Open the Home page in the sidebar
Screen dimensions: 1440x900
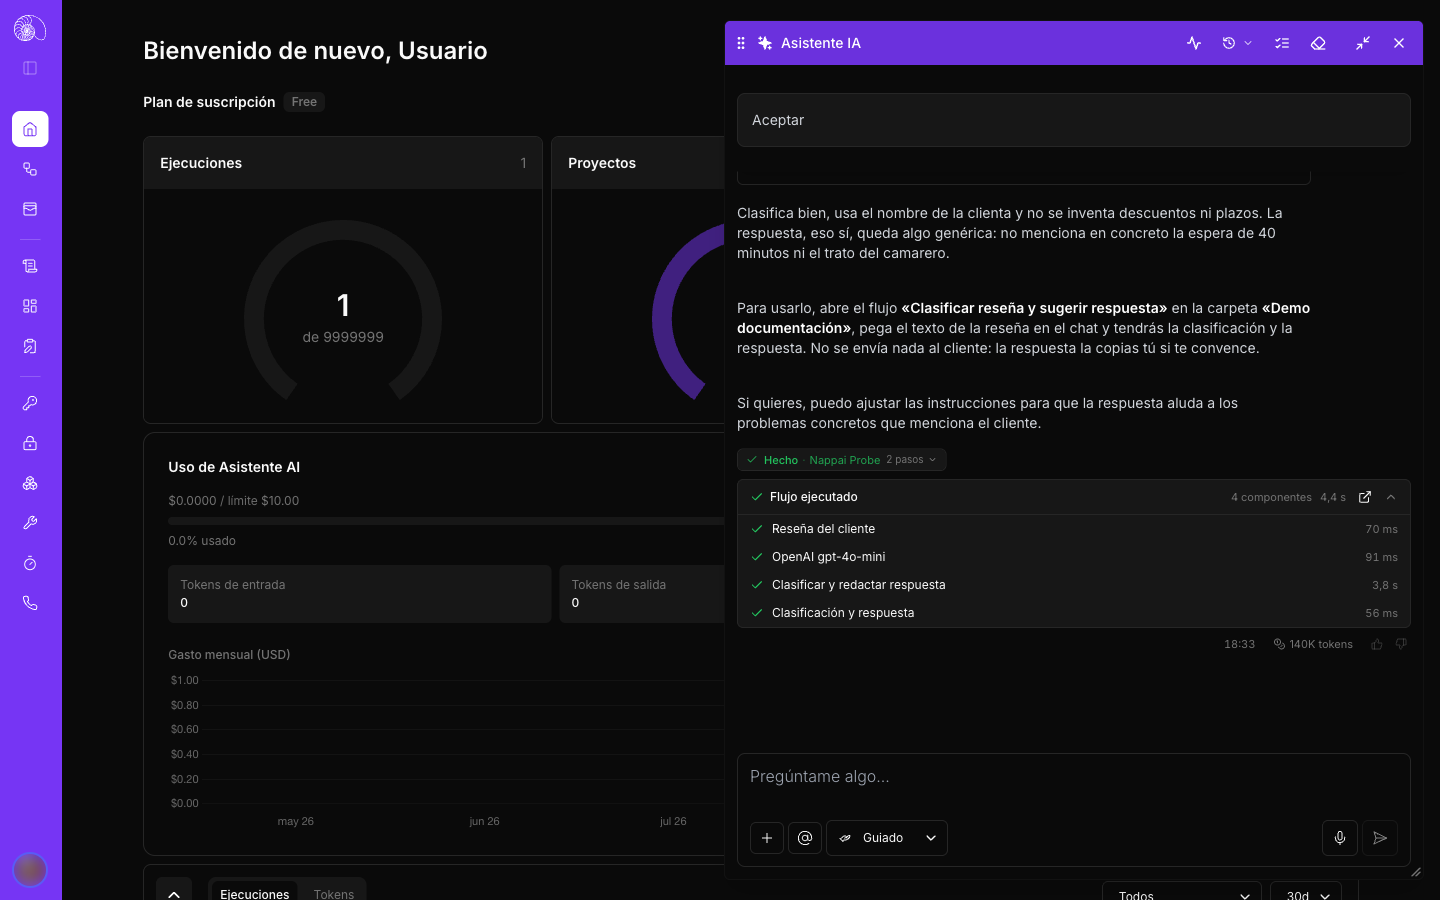[30, 129]
